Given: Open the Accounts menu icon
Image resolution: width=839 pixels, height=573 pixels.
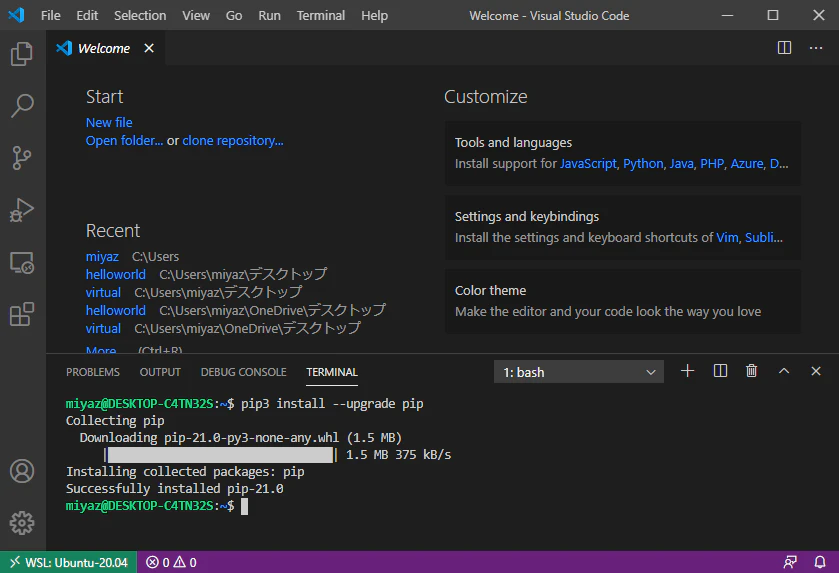Looking at the screenshot, I should click(22, 471).
